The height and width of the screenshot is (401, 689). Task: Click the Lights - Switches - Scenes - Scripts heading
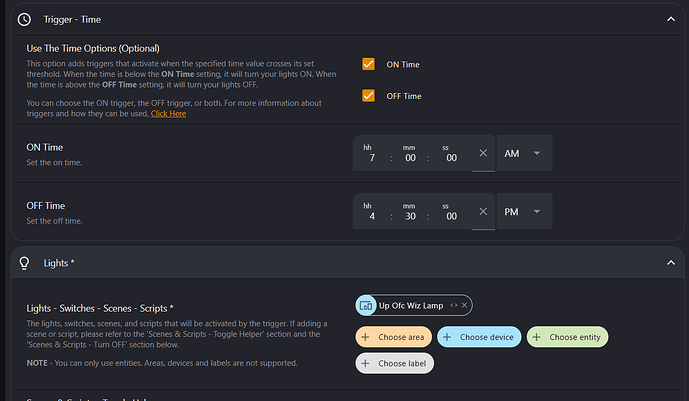pos(100,308)
